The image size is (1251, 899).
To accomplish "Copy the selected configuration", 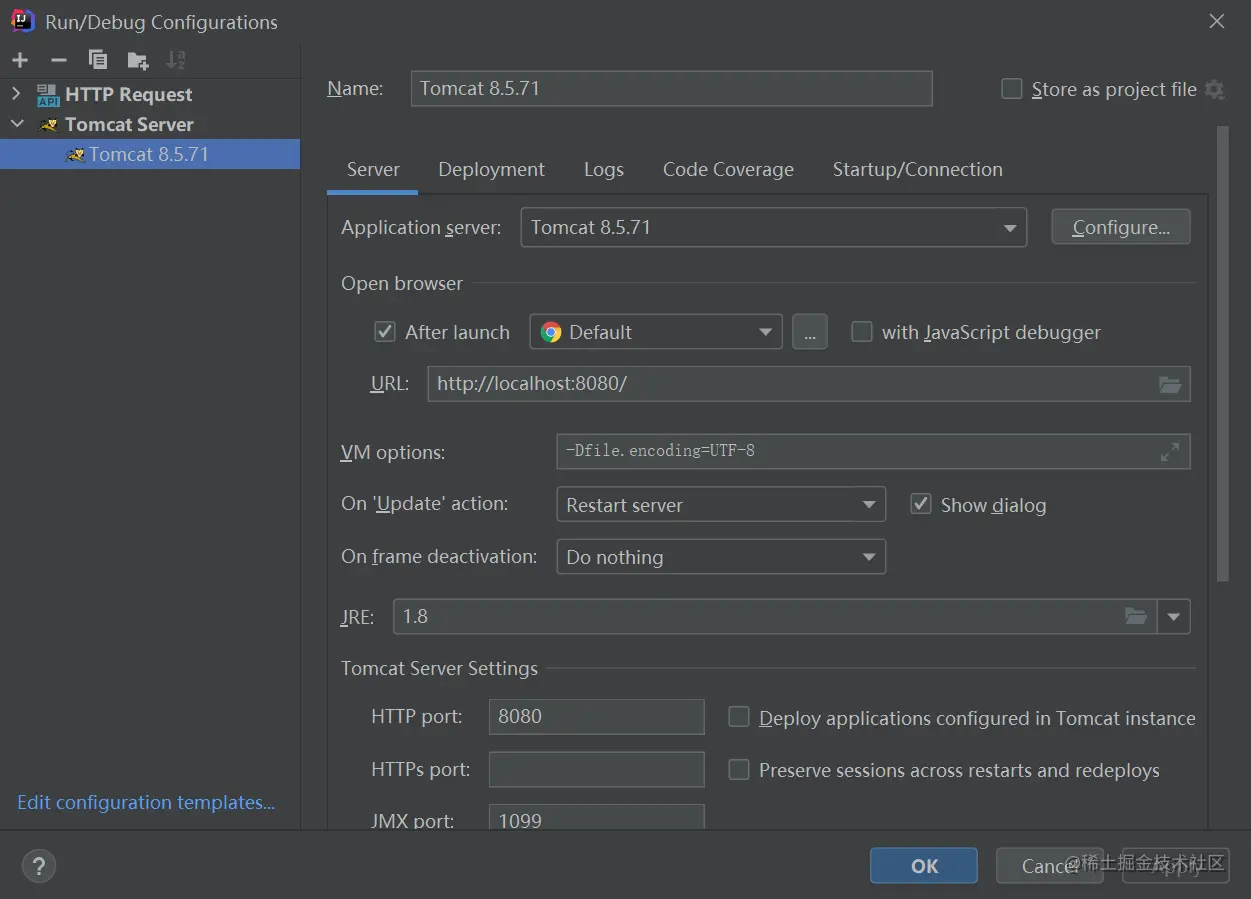I will point(98,60).
